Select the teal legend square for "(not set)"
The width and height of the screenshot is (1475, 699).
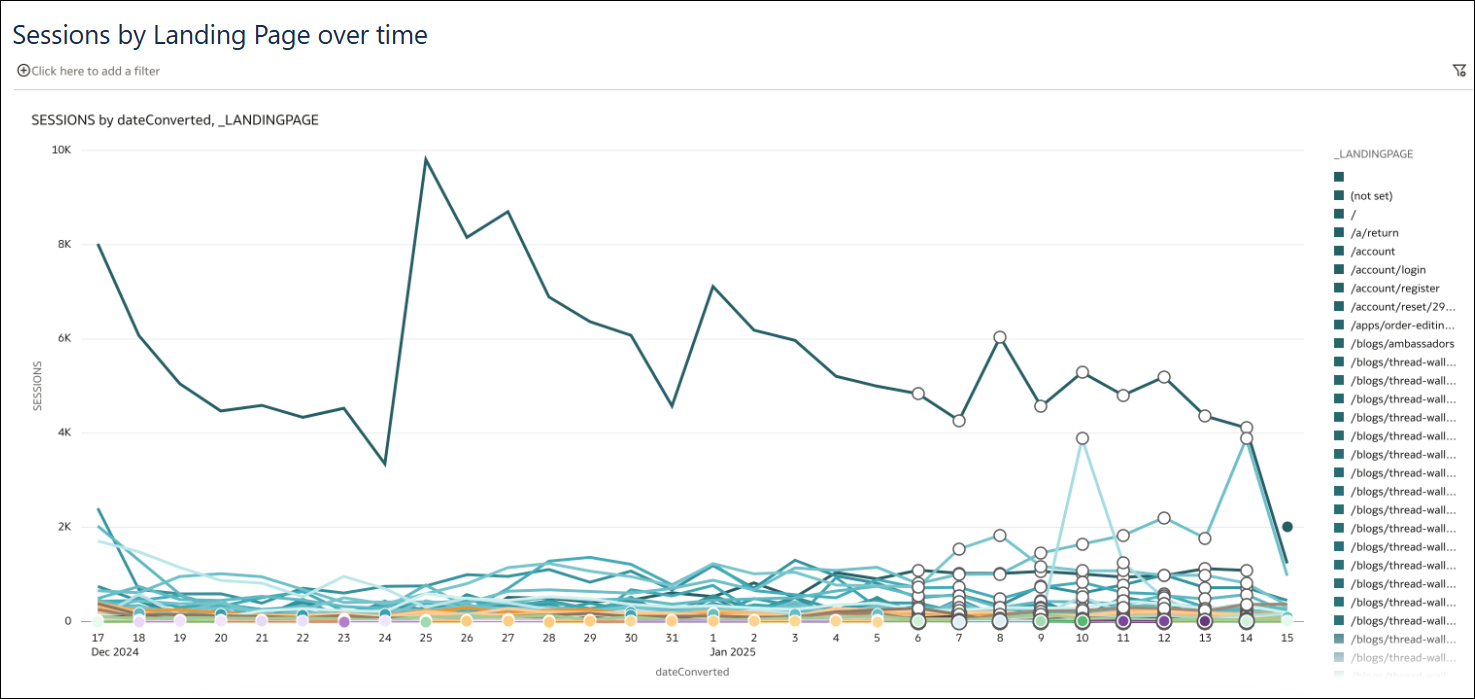[x=1338, y=195]
